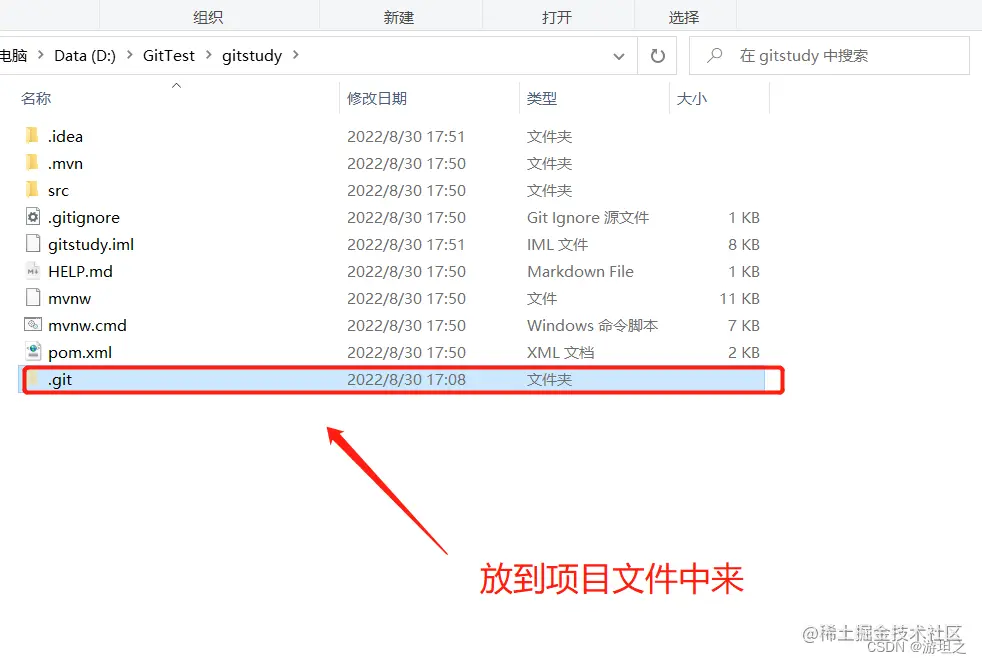Click the search box for gitstudy
Viewport: 982px width, 663px height.
click(x=829, y=56)
